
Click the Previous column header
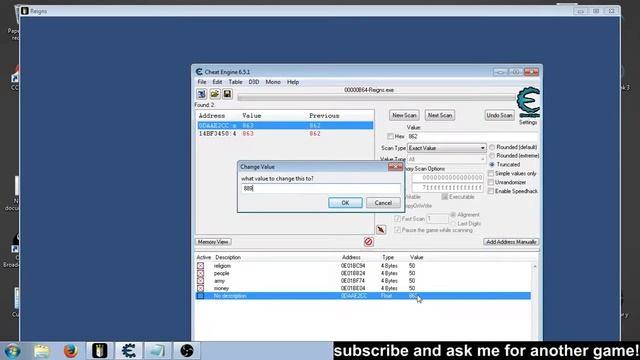[324, 116]
